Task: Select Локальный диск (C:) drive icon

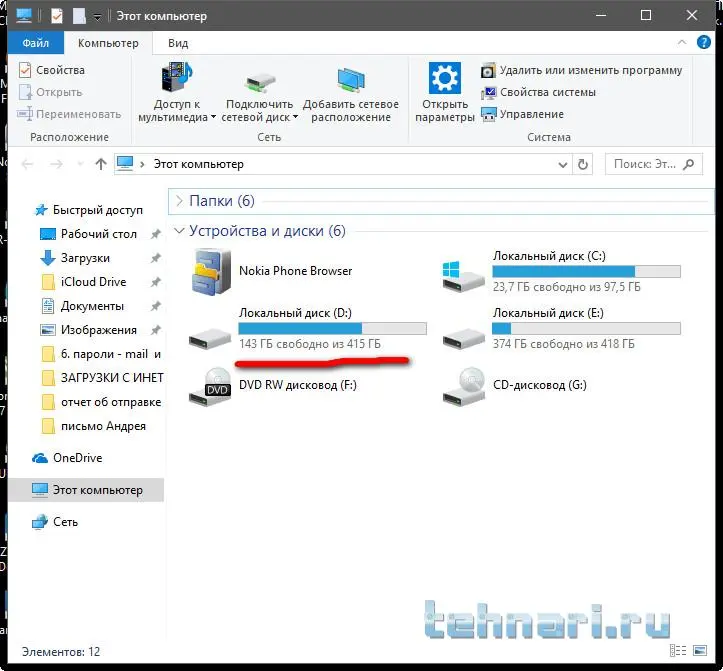Action: click(463, 276)
